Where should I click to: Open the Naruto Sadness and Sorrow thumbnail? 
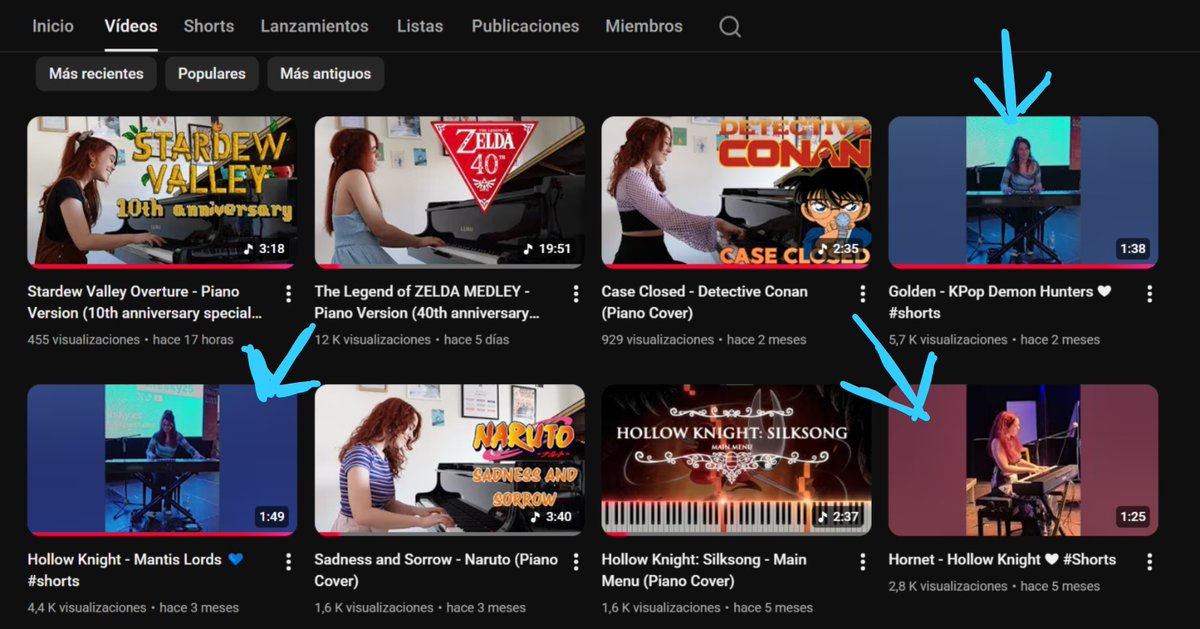click(x=449, y=460)
